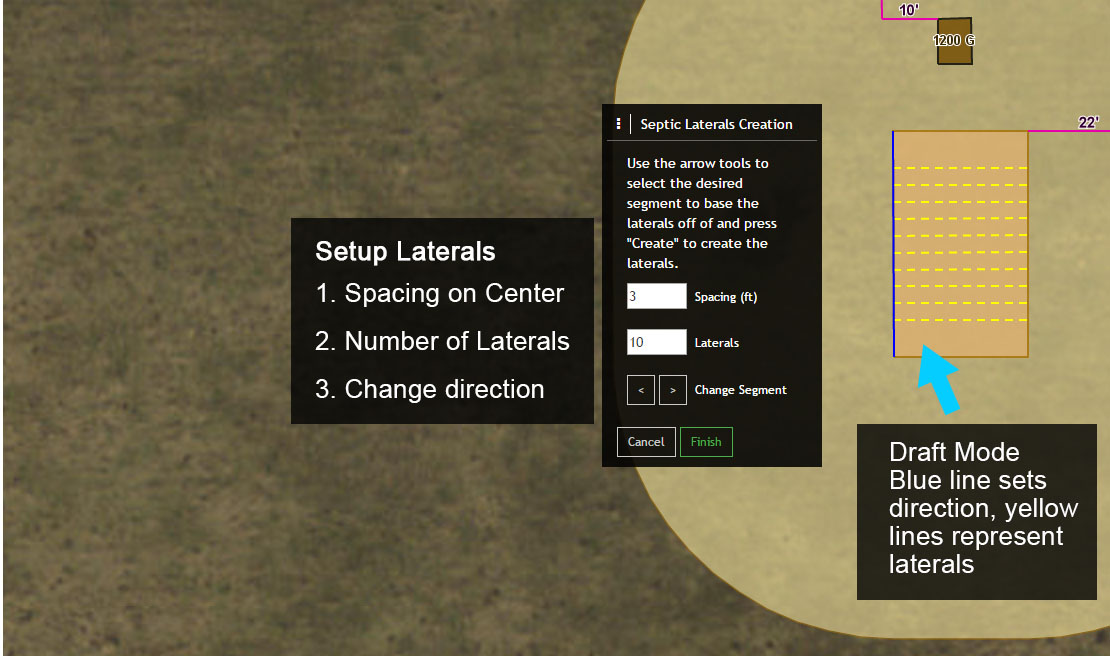
Task: Select the orange drain field rectangle
Action: tap(960, 340)
